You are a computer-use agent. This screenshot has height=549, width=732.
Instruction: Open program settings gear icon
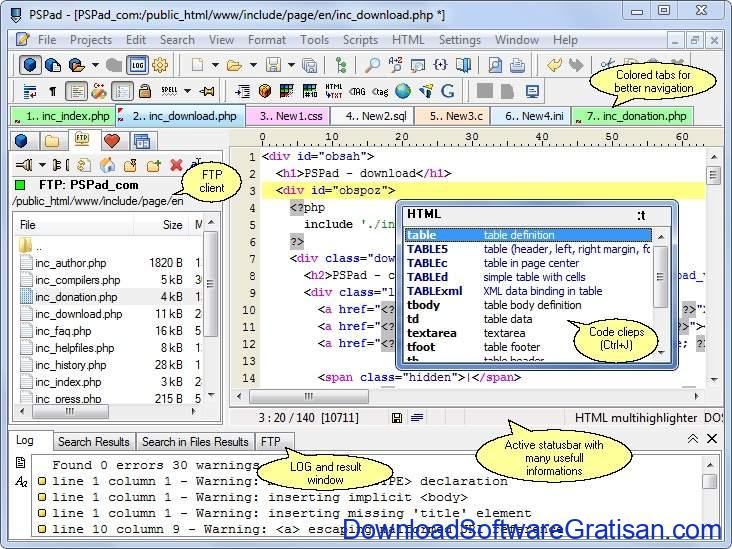coord(160,65)
